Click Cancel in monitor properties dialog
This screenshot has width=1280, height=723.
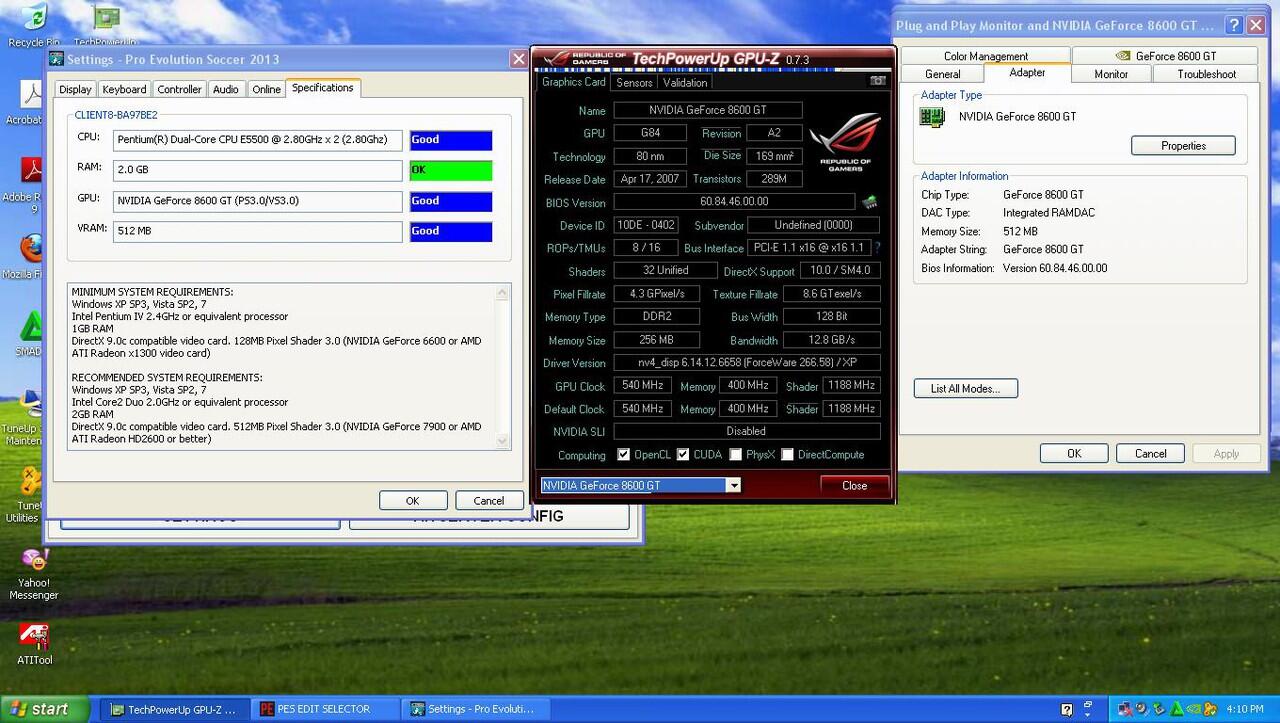(1150, 453)
